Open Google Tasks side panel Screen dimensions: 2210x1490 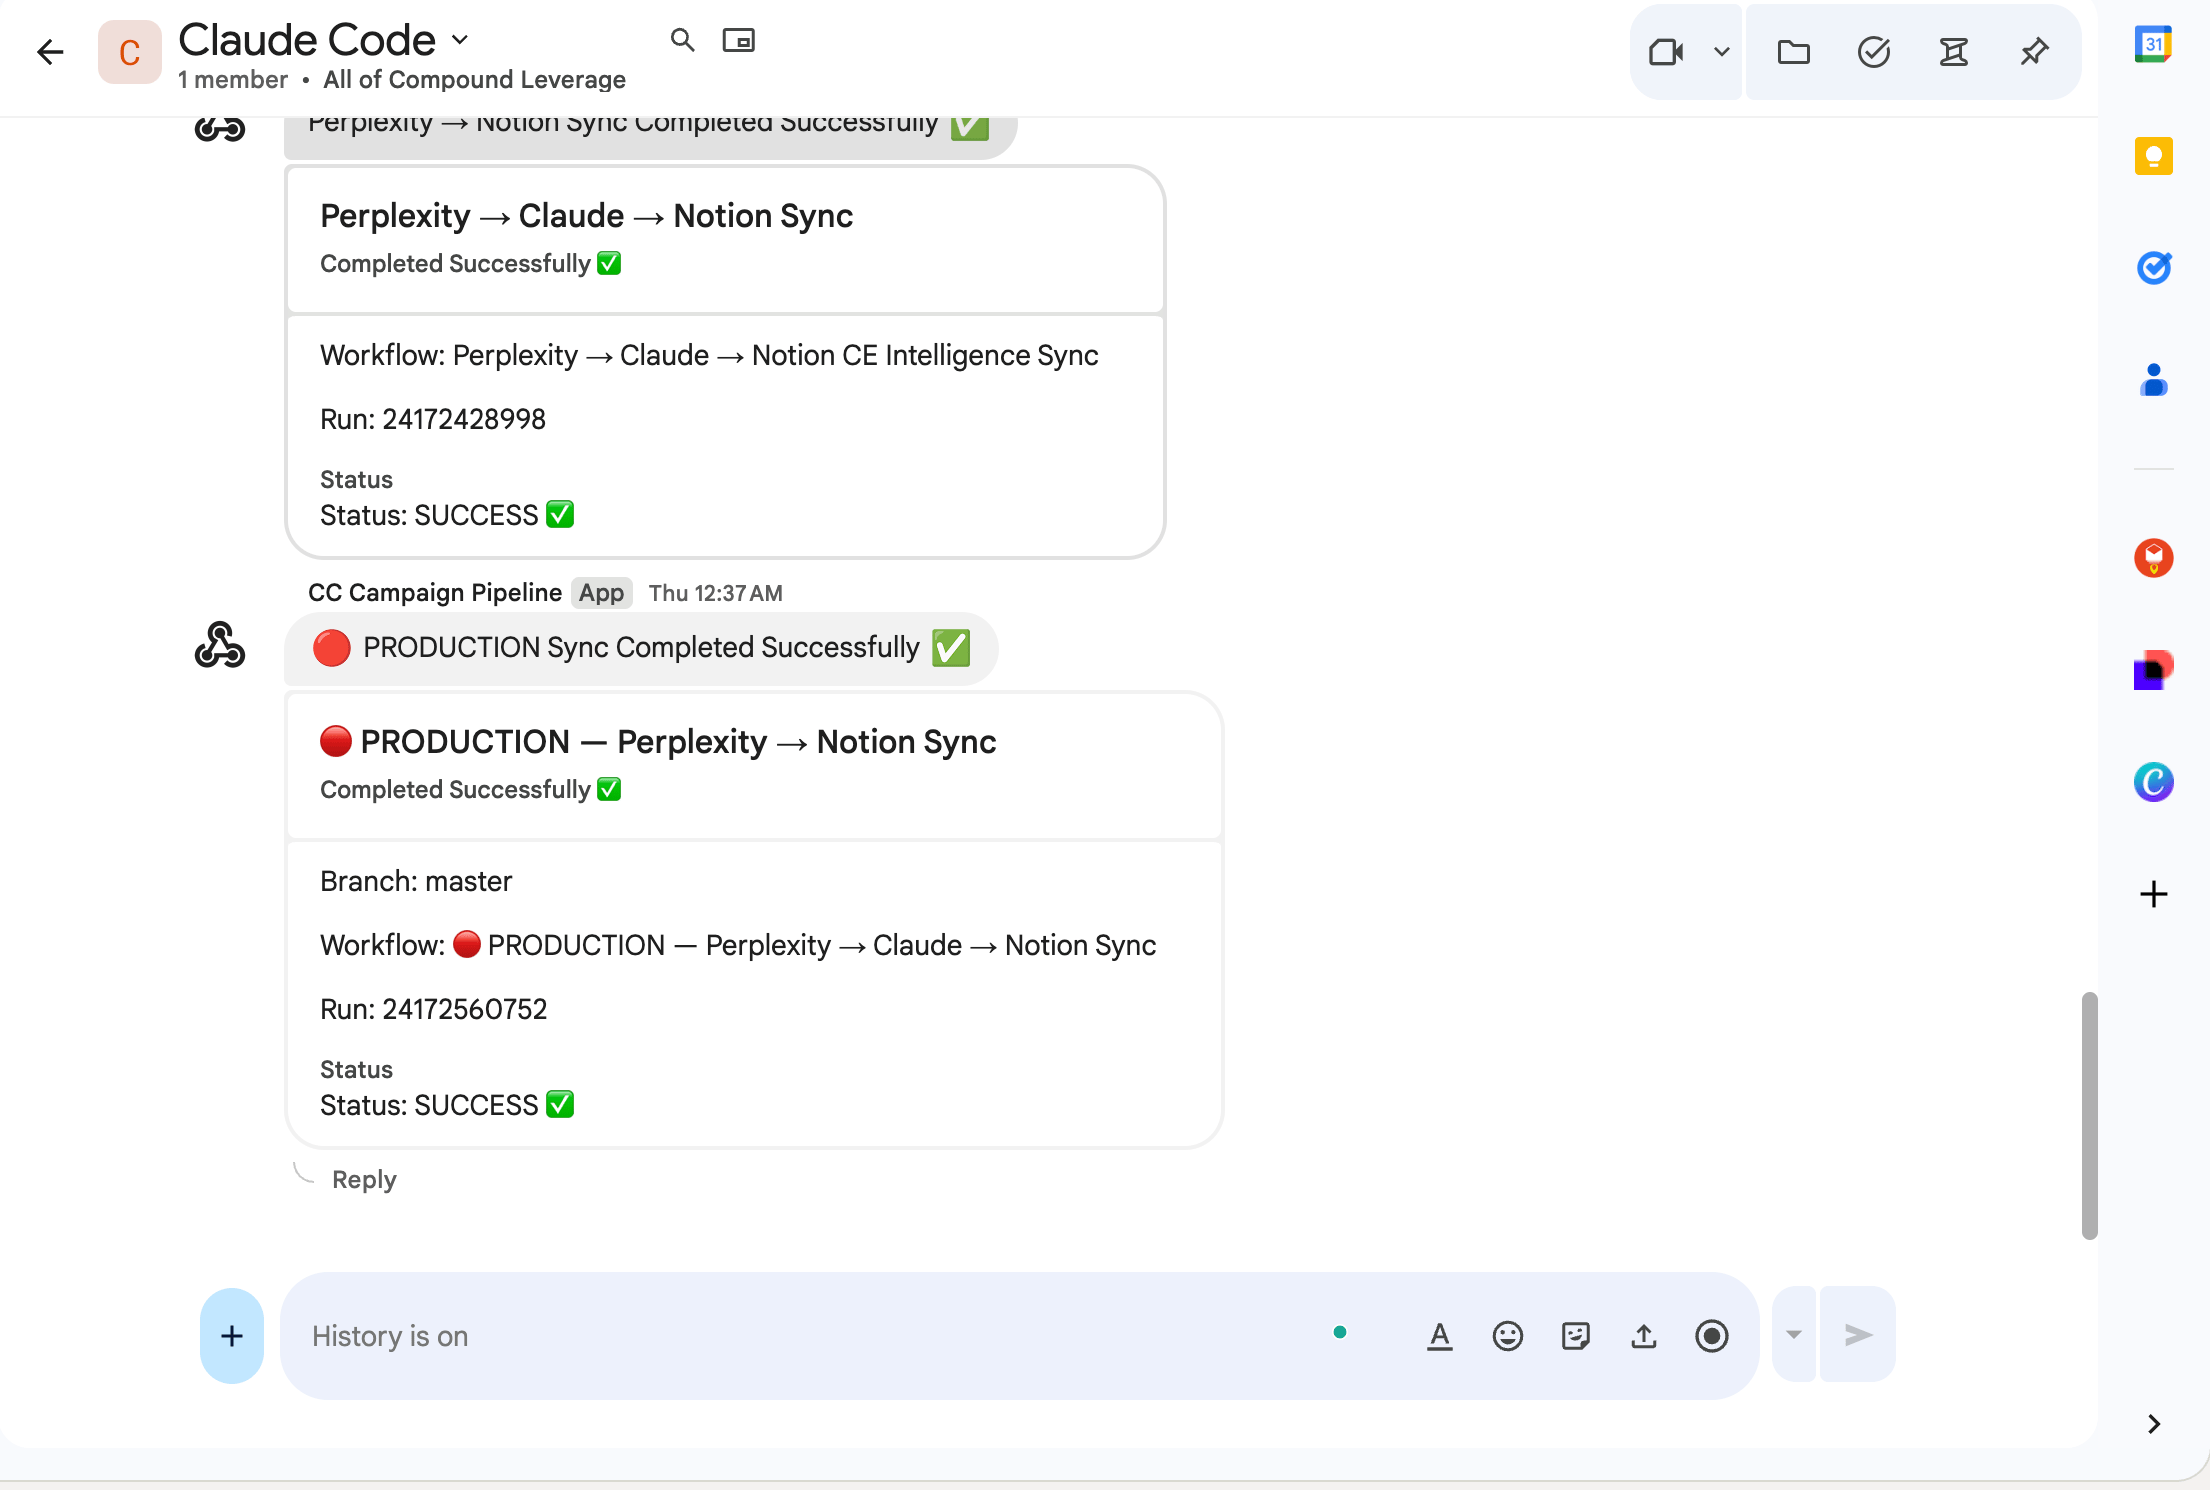point(2153,267)
